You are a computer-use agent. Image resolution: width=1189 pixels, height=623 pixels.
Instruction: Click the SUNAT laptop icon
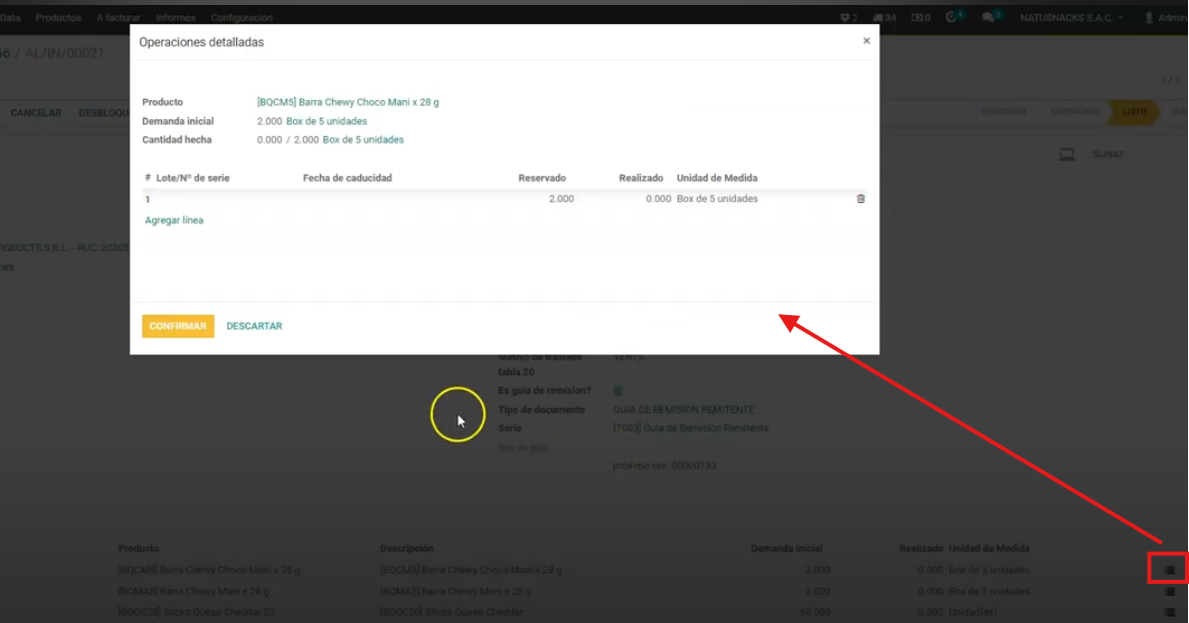(1067, 155)
